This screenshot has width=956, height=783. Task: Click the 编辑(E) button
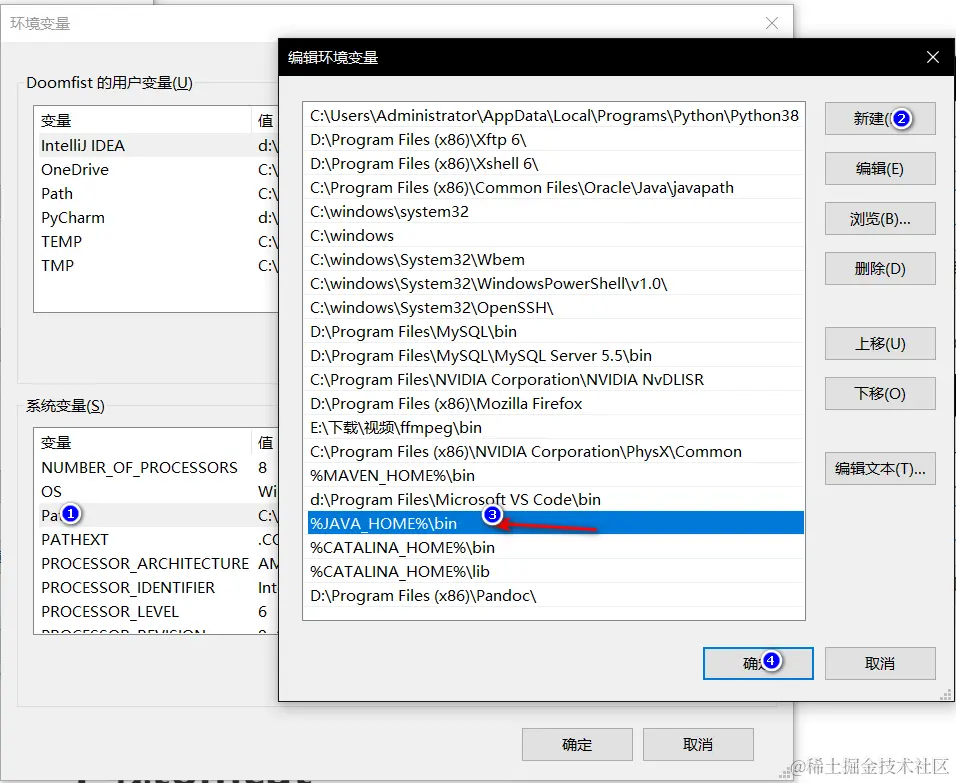[880, 168]
